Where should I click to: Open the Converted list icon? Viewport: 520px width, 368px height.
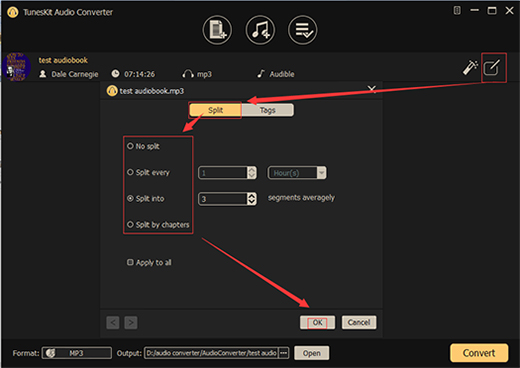point(303,30)
